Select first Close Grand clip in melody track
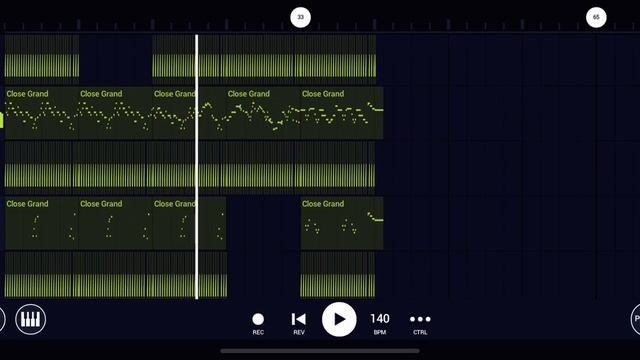640x360 pixels. pos(41,113)
